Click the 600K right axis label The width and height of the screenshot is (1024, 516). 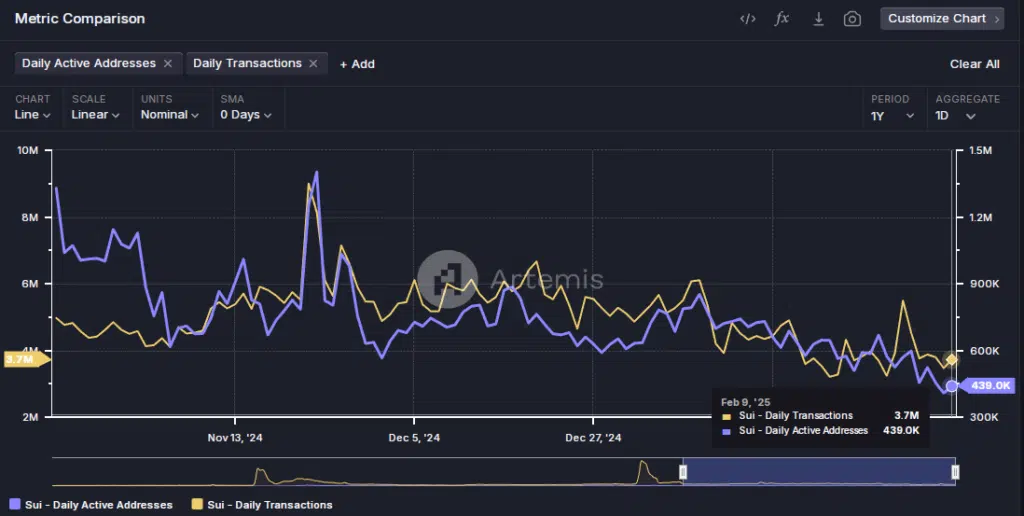point(984,351)
